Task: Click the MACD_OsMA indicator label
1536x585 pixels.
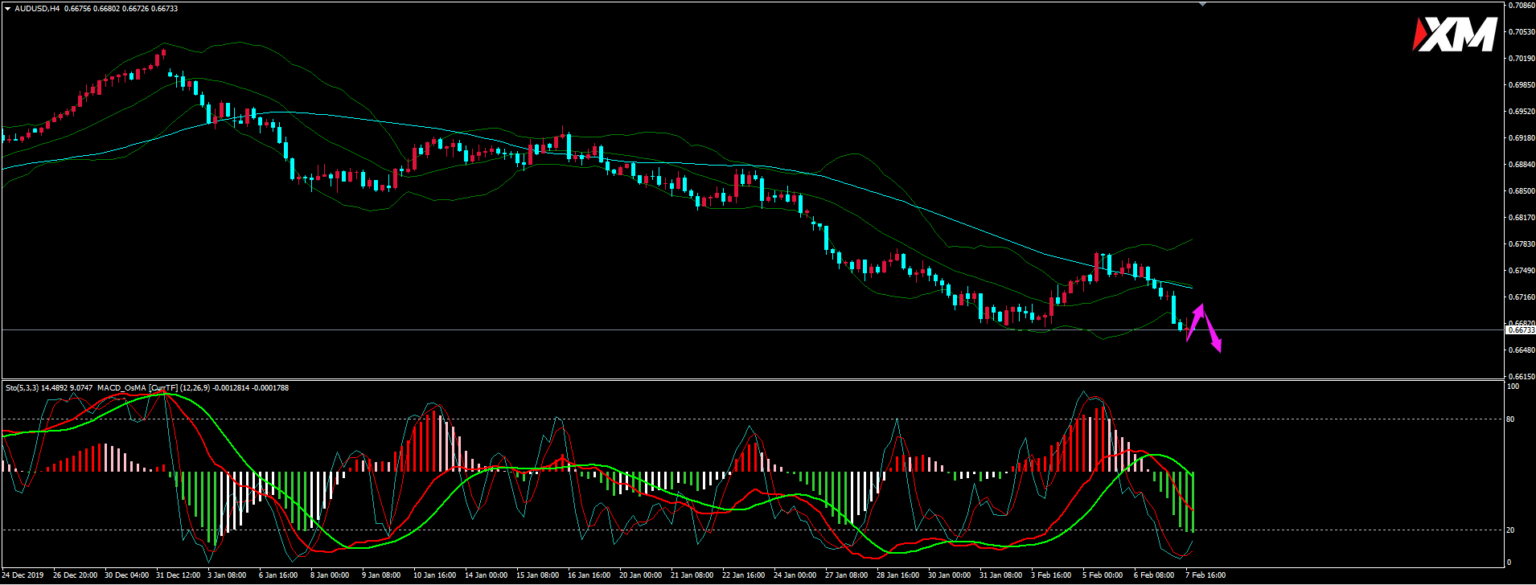Action: pyautogui.click(x=148, y=387)
